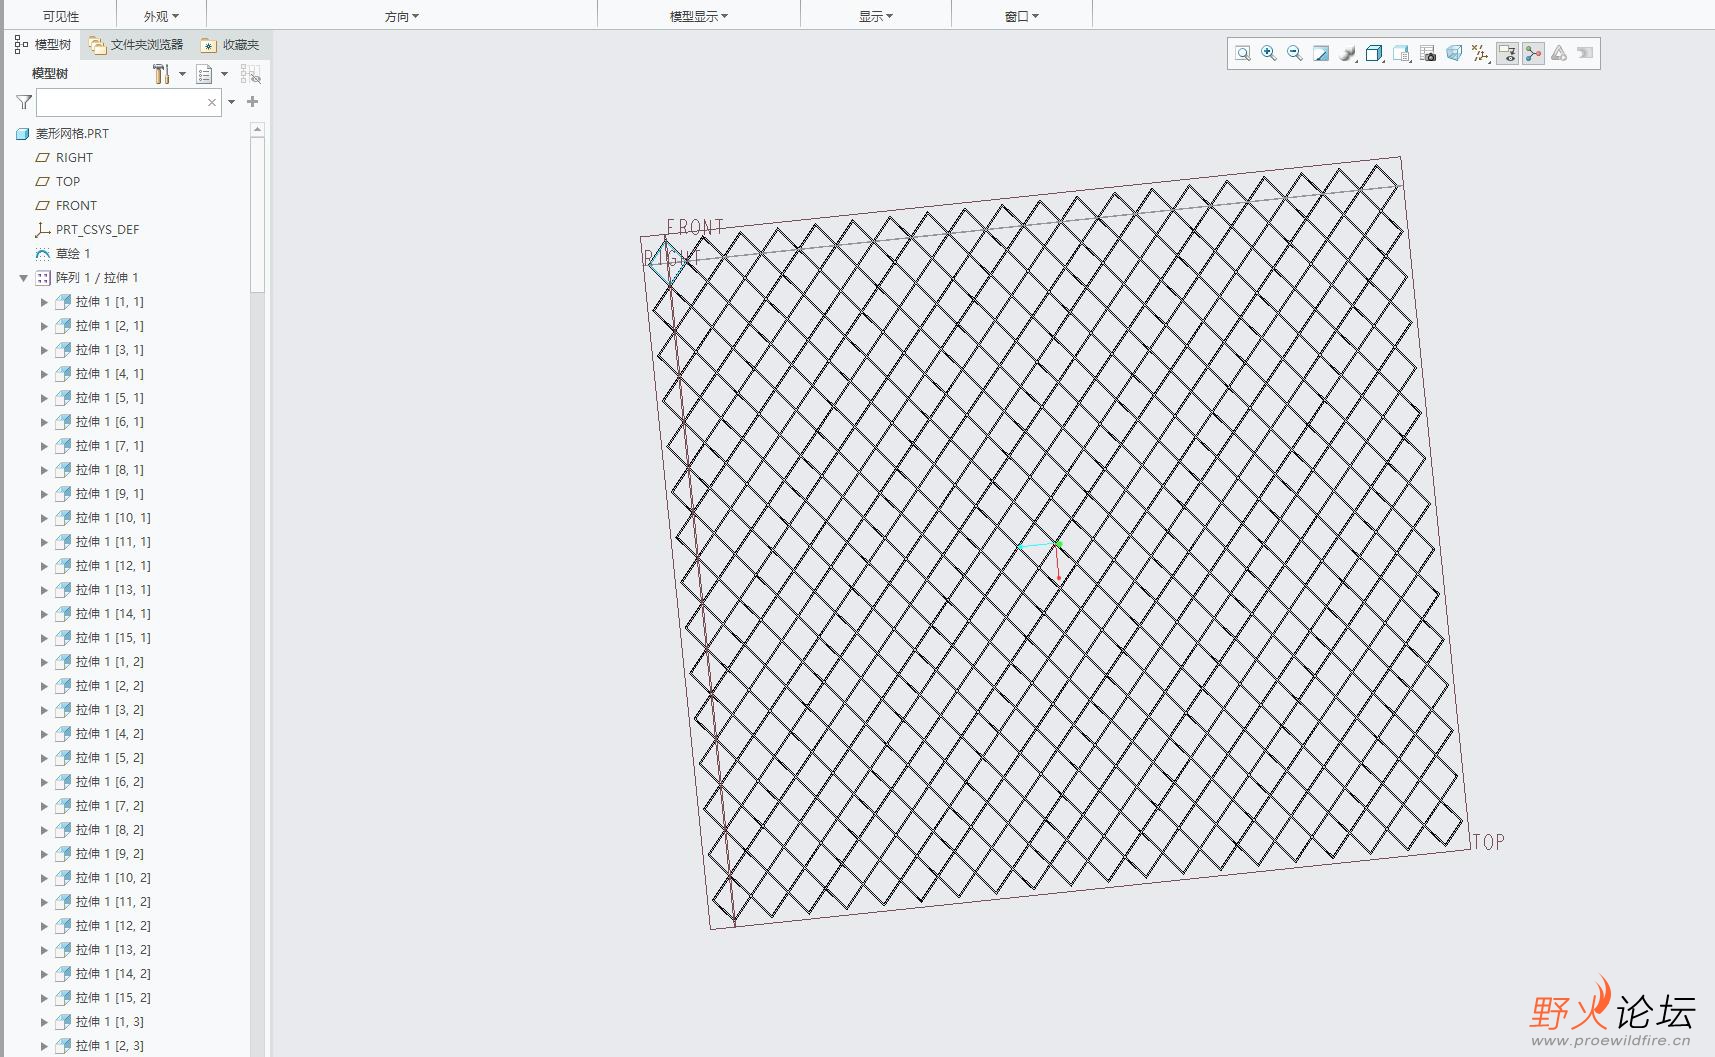Open the 外观 dropdown group
This screenshot has height=1057, width=1715.
(161, 16)
